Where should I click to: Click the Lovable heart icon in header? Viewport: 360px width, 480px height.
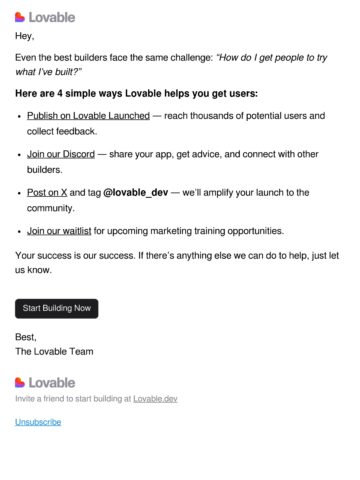tap(20, 17)
